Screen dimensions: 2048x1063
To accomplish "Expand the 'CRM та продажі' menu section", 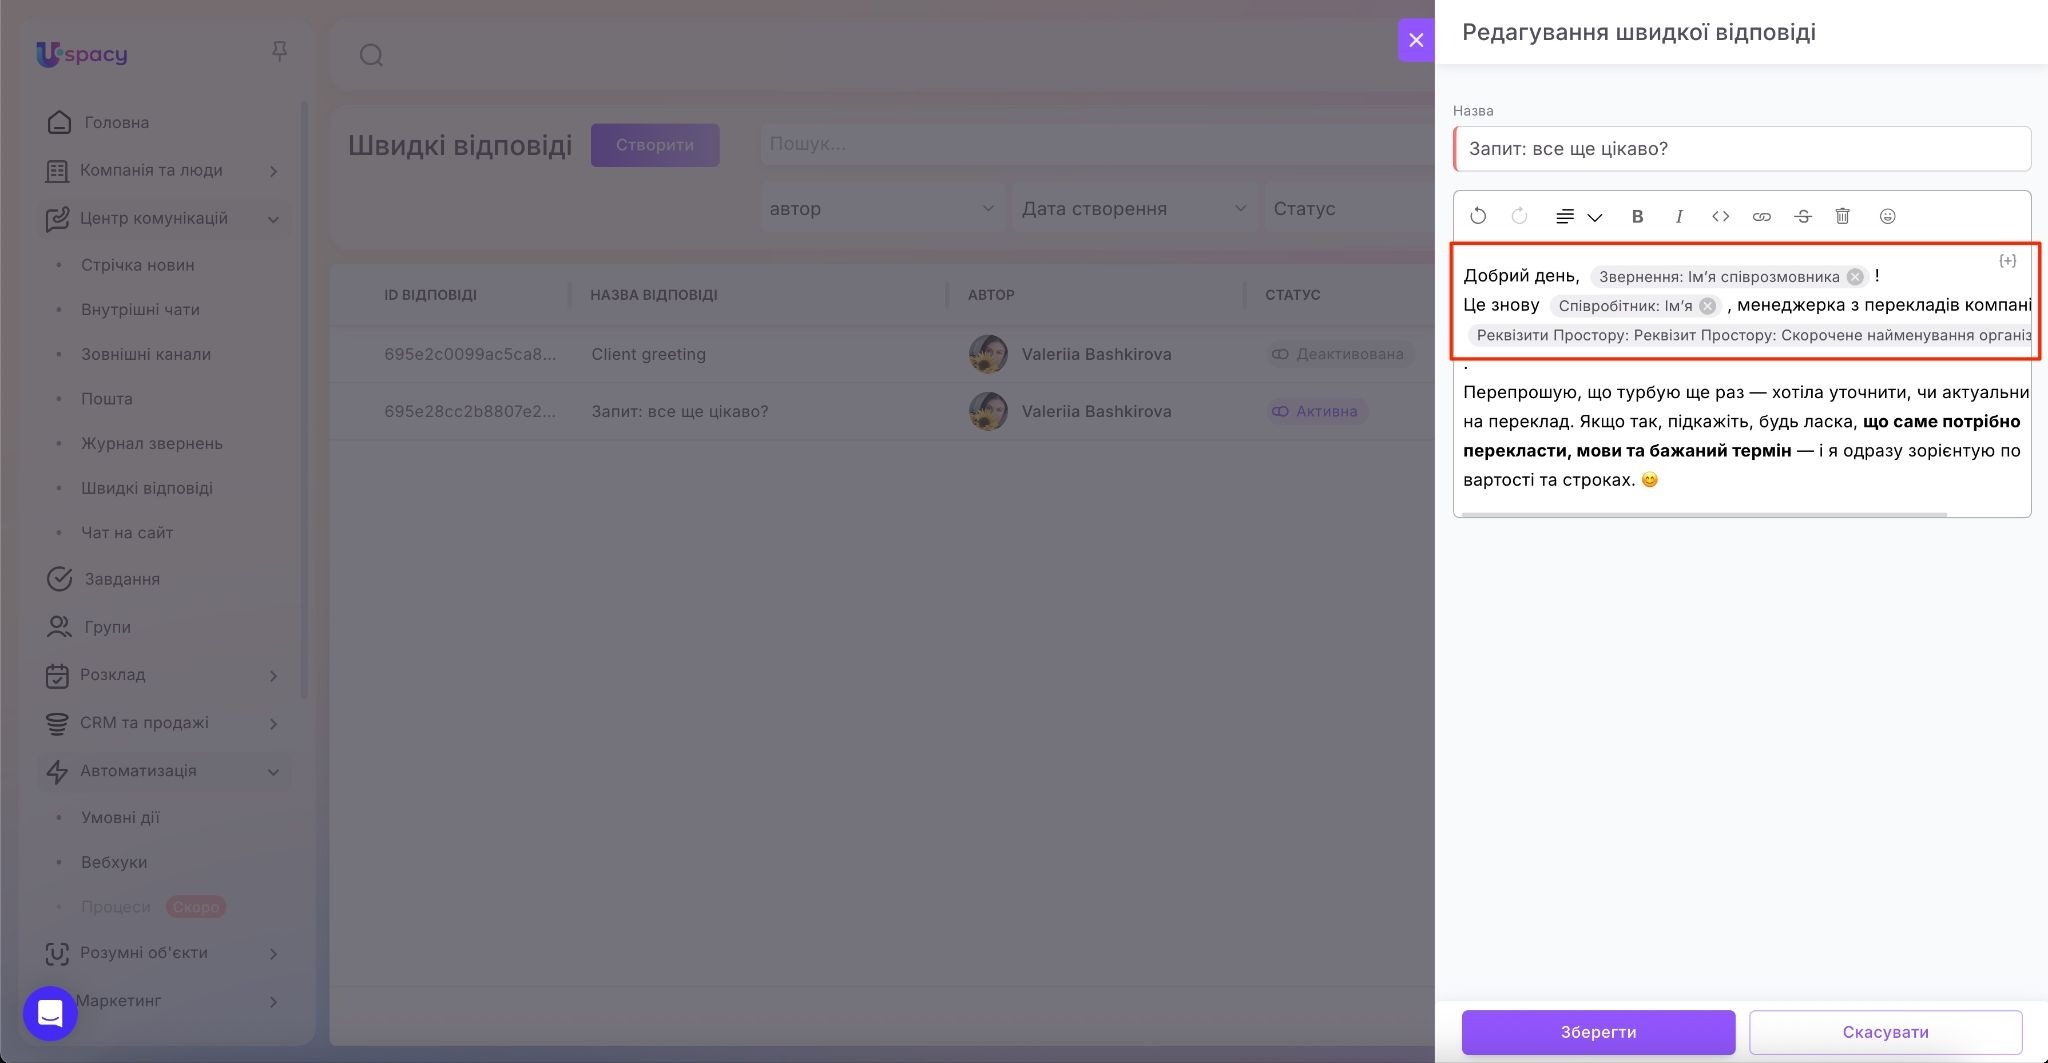I will (x=273, y=723).
